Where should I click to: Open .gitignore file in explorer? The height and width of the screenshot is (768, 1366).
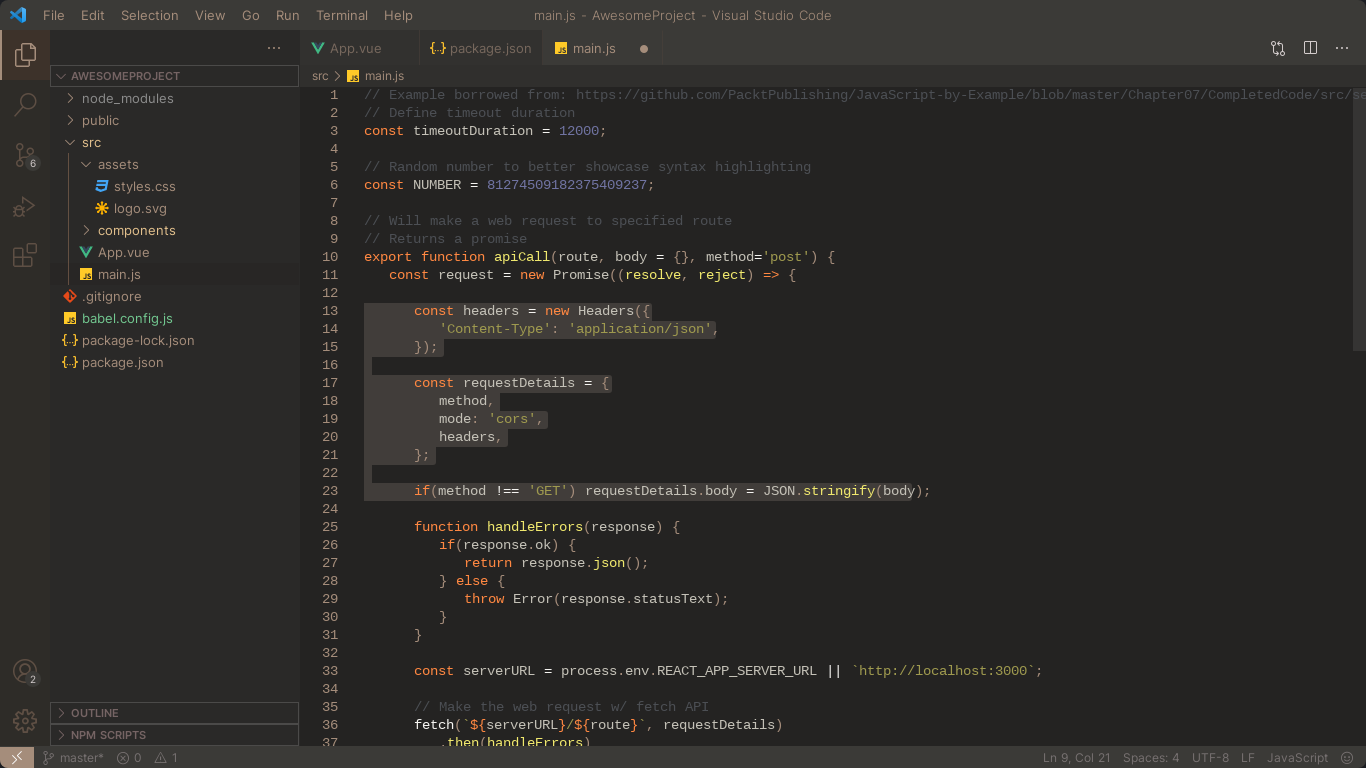[175, 296]
